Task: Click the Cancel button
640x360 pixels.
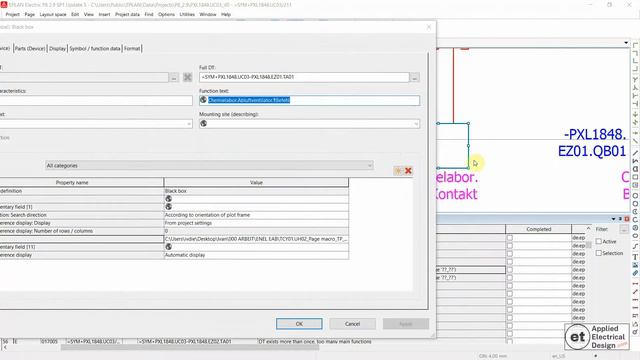Action: [x=352, y=324]
